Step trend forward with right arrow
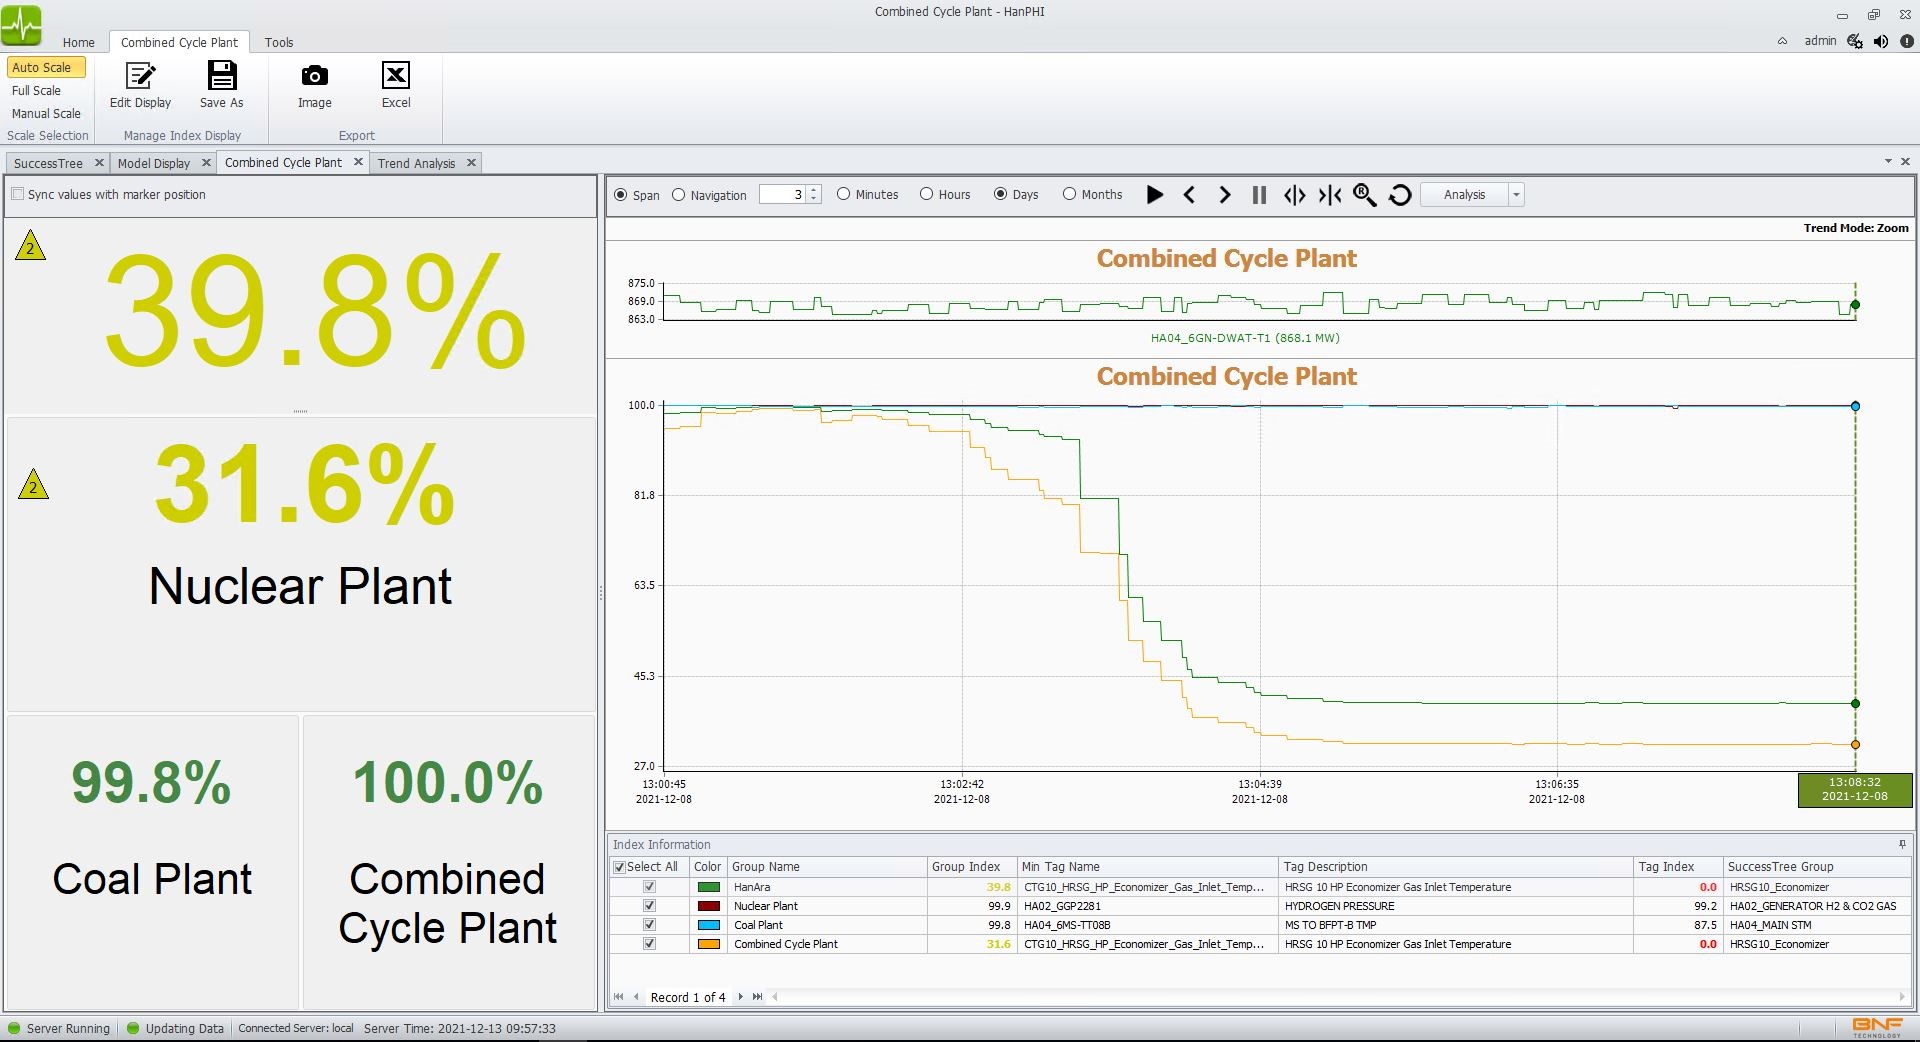Viewport: 1920px width, 1042px height. point(1224,195)
